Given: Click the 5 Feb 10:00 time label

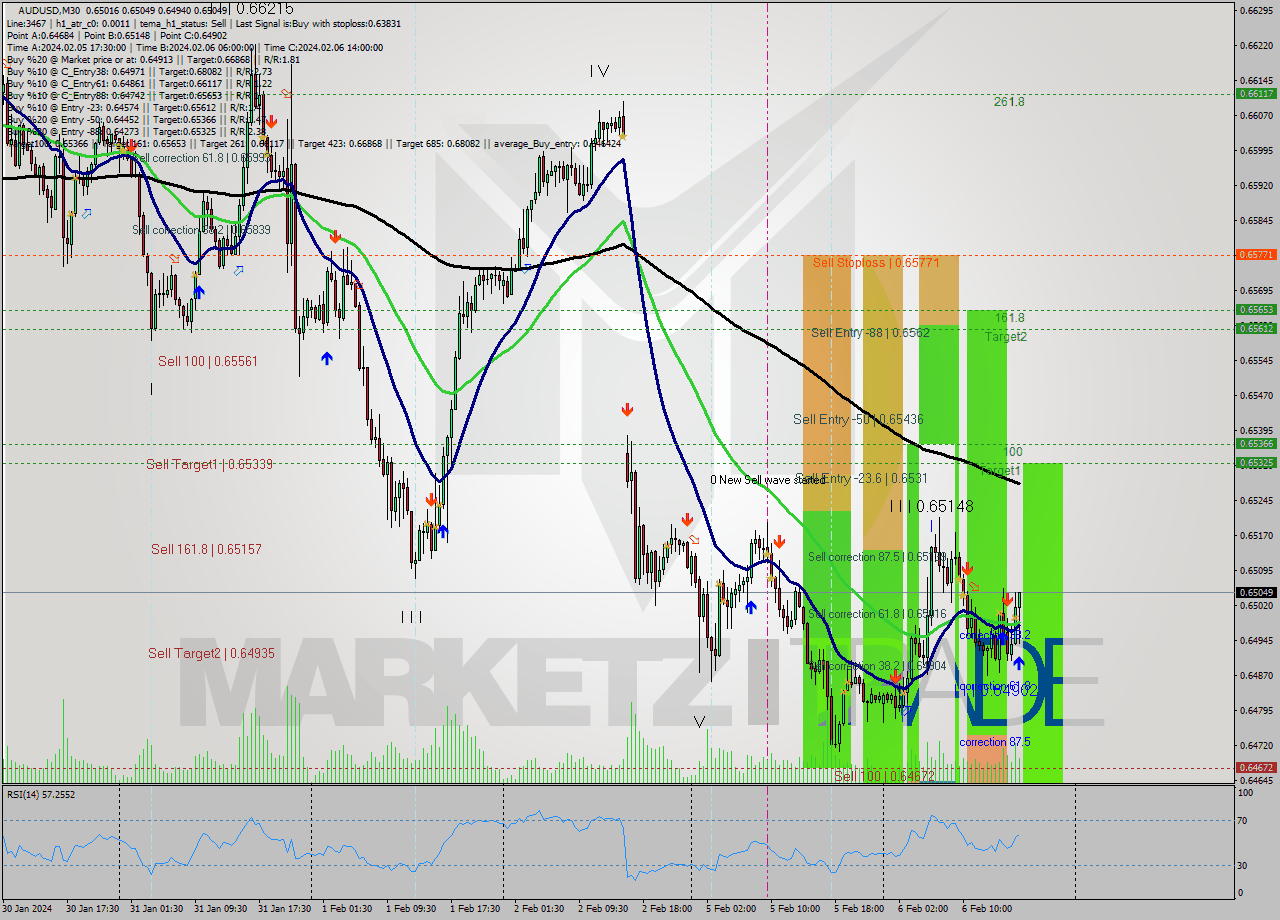Looking at the screenshot, I should pos(796,909).
